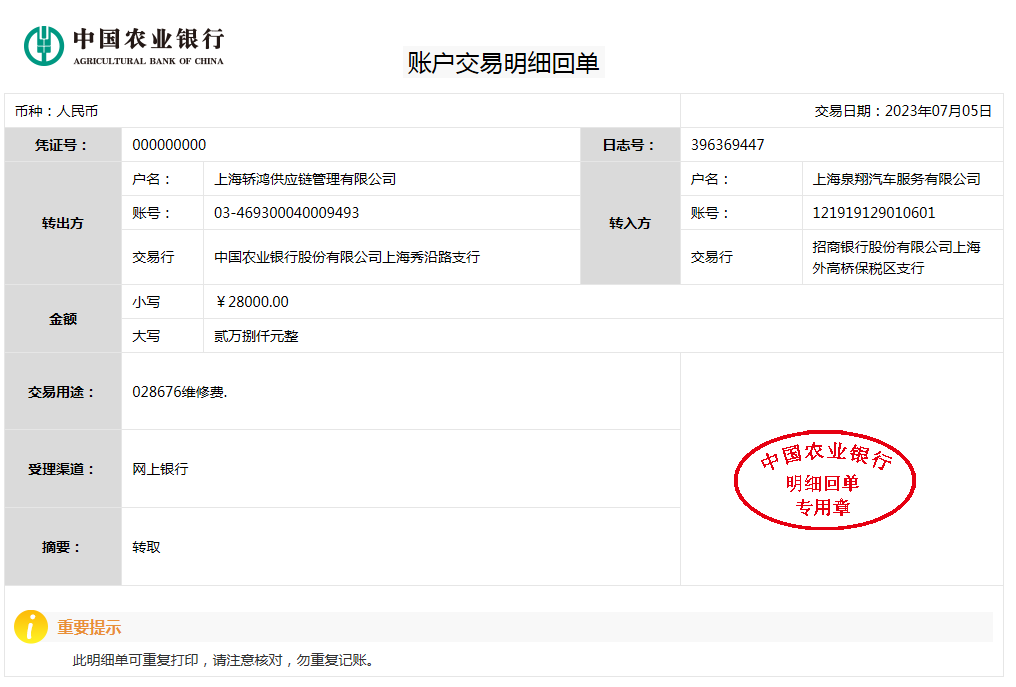Click the voucher number 000000000
Viewport: 1016px width, 687px height.
pos(169,145)
